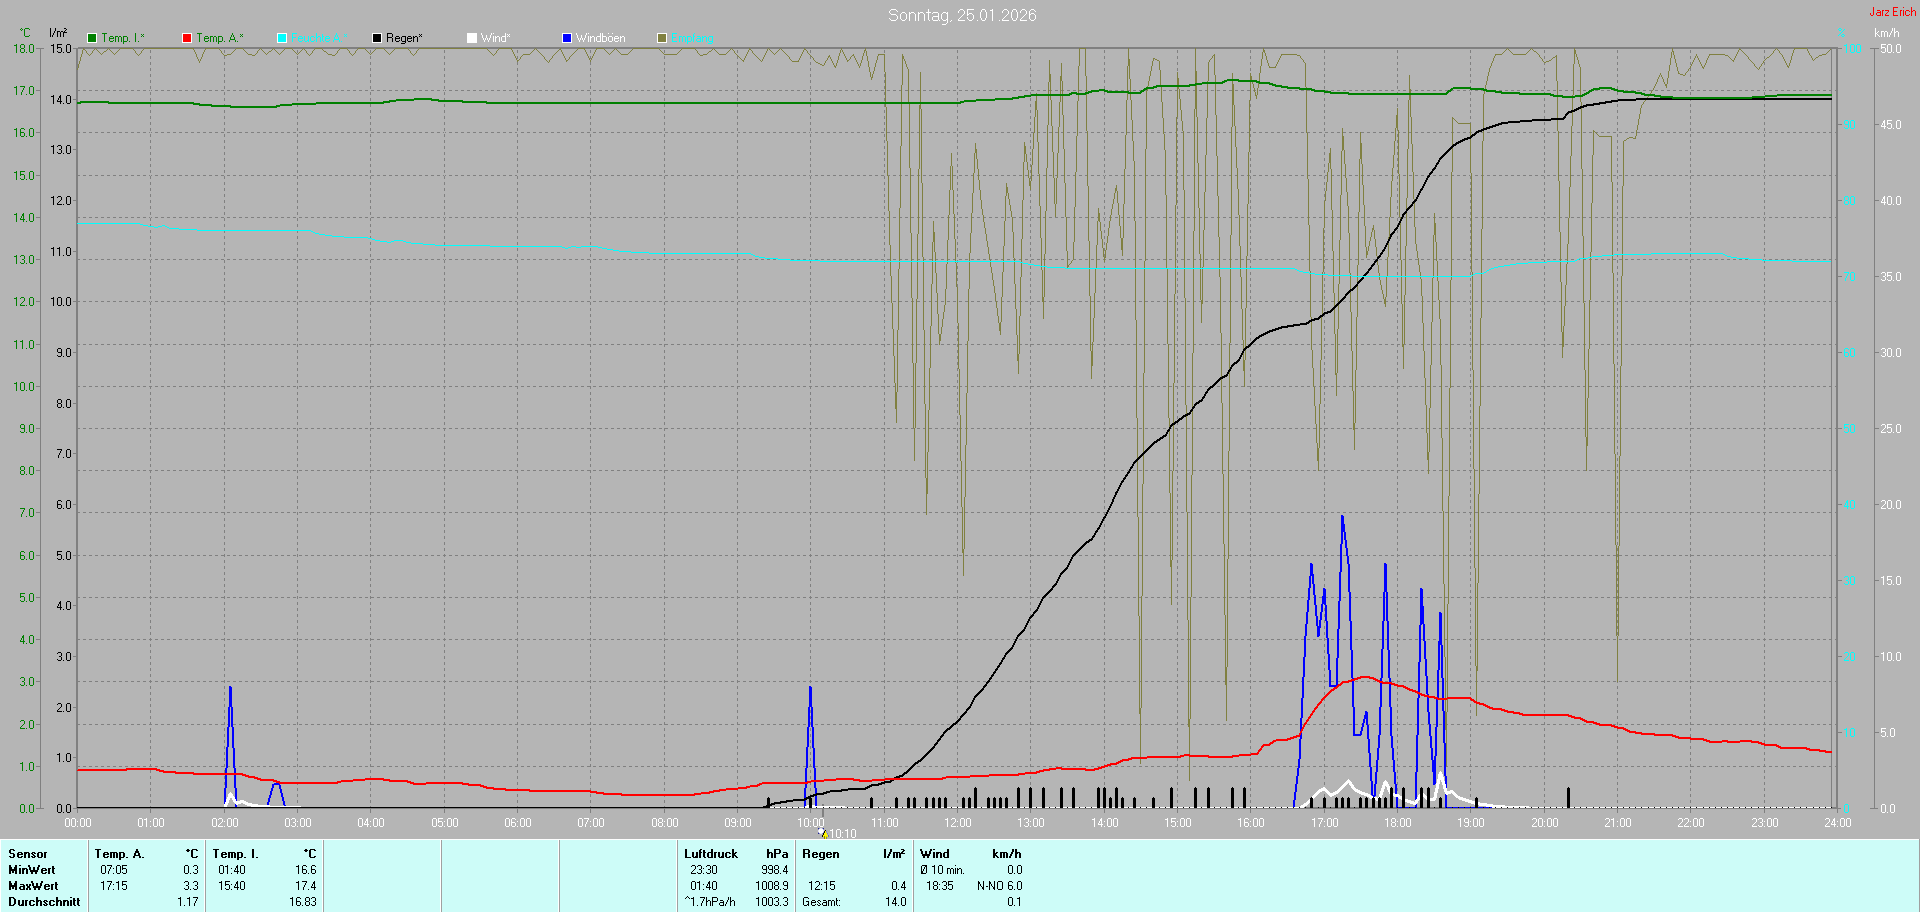The width and height of the screenshot is (1920, 912).
Task: Select the Temp. I.* legend label
Action: point(123,38)
